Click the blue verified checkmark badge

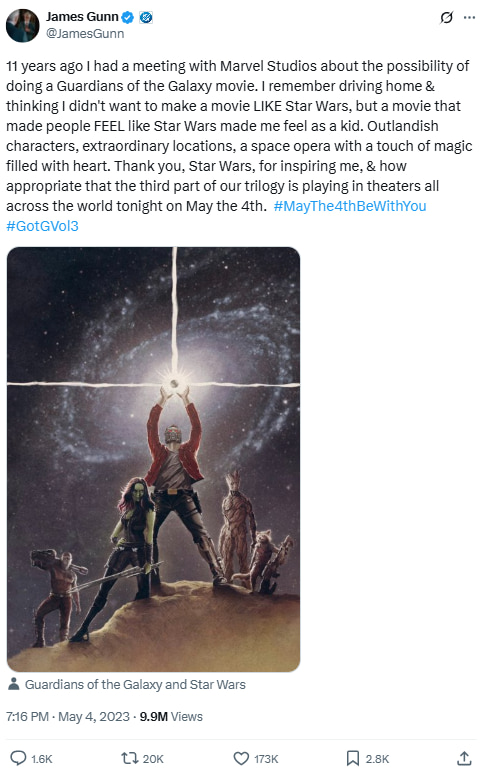click(128, 17)
